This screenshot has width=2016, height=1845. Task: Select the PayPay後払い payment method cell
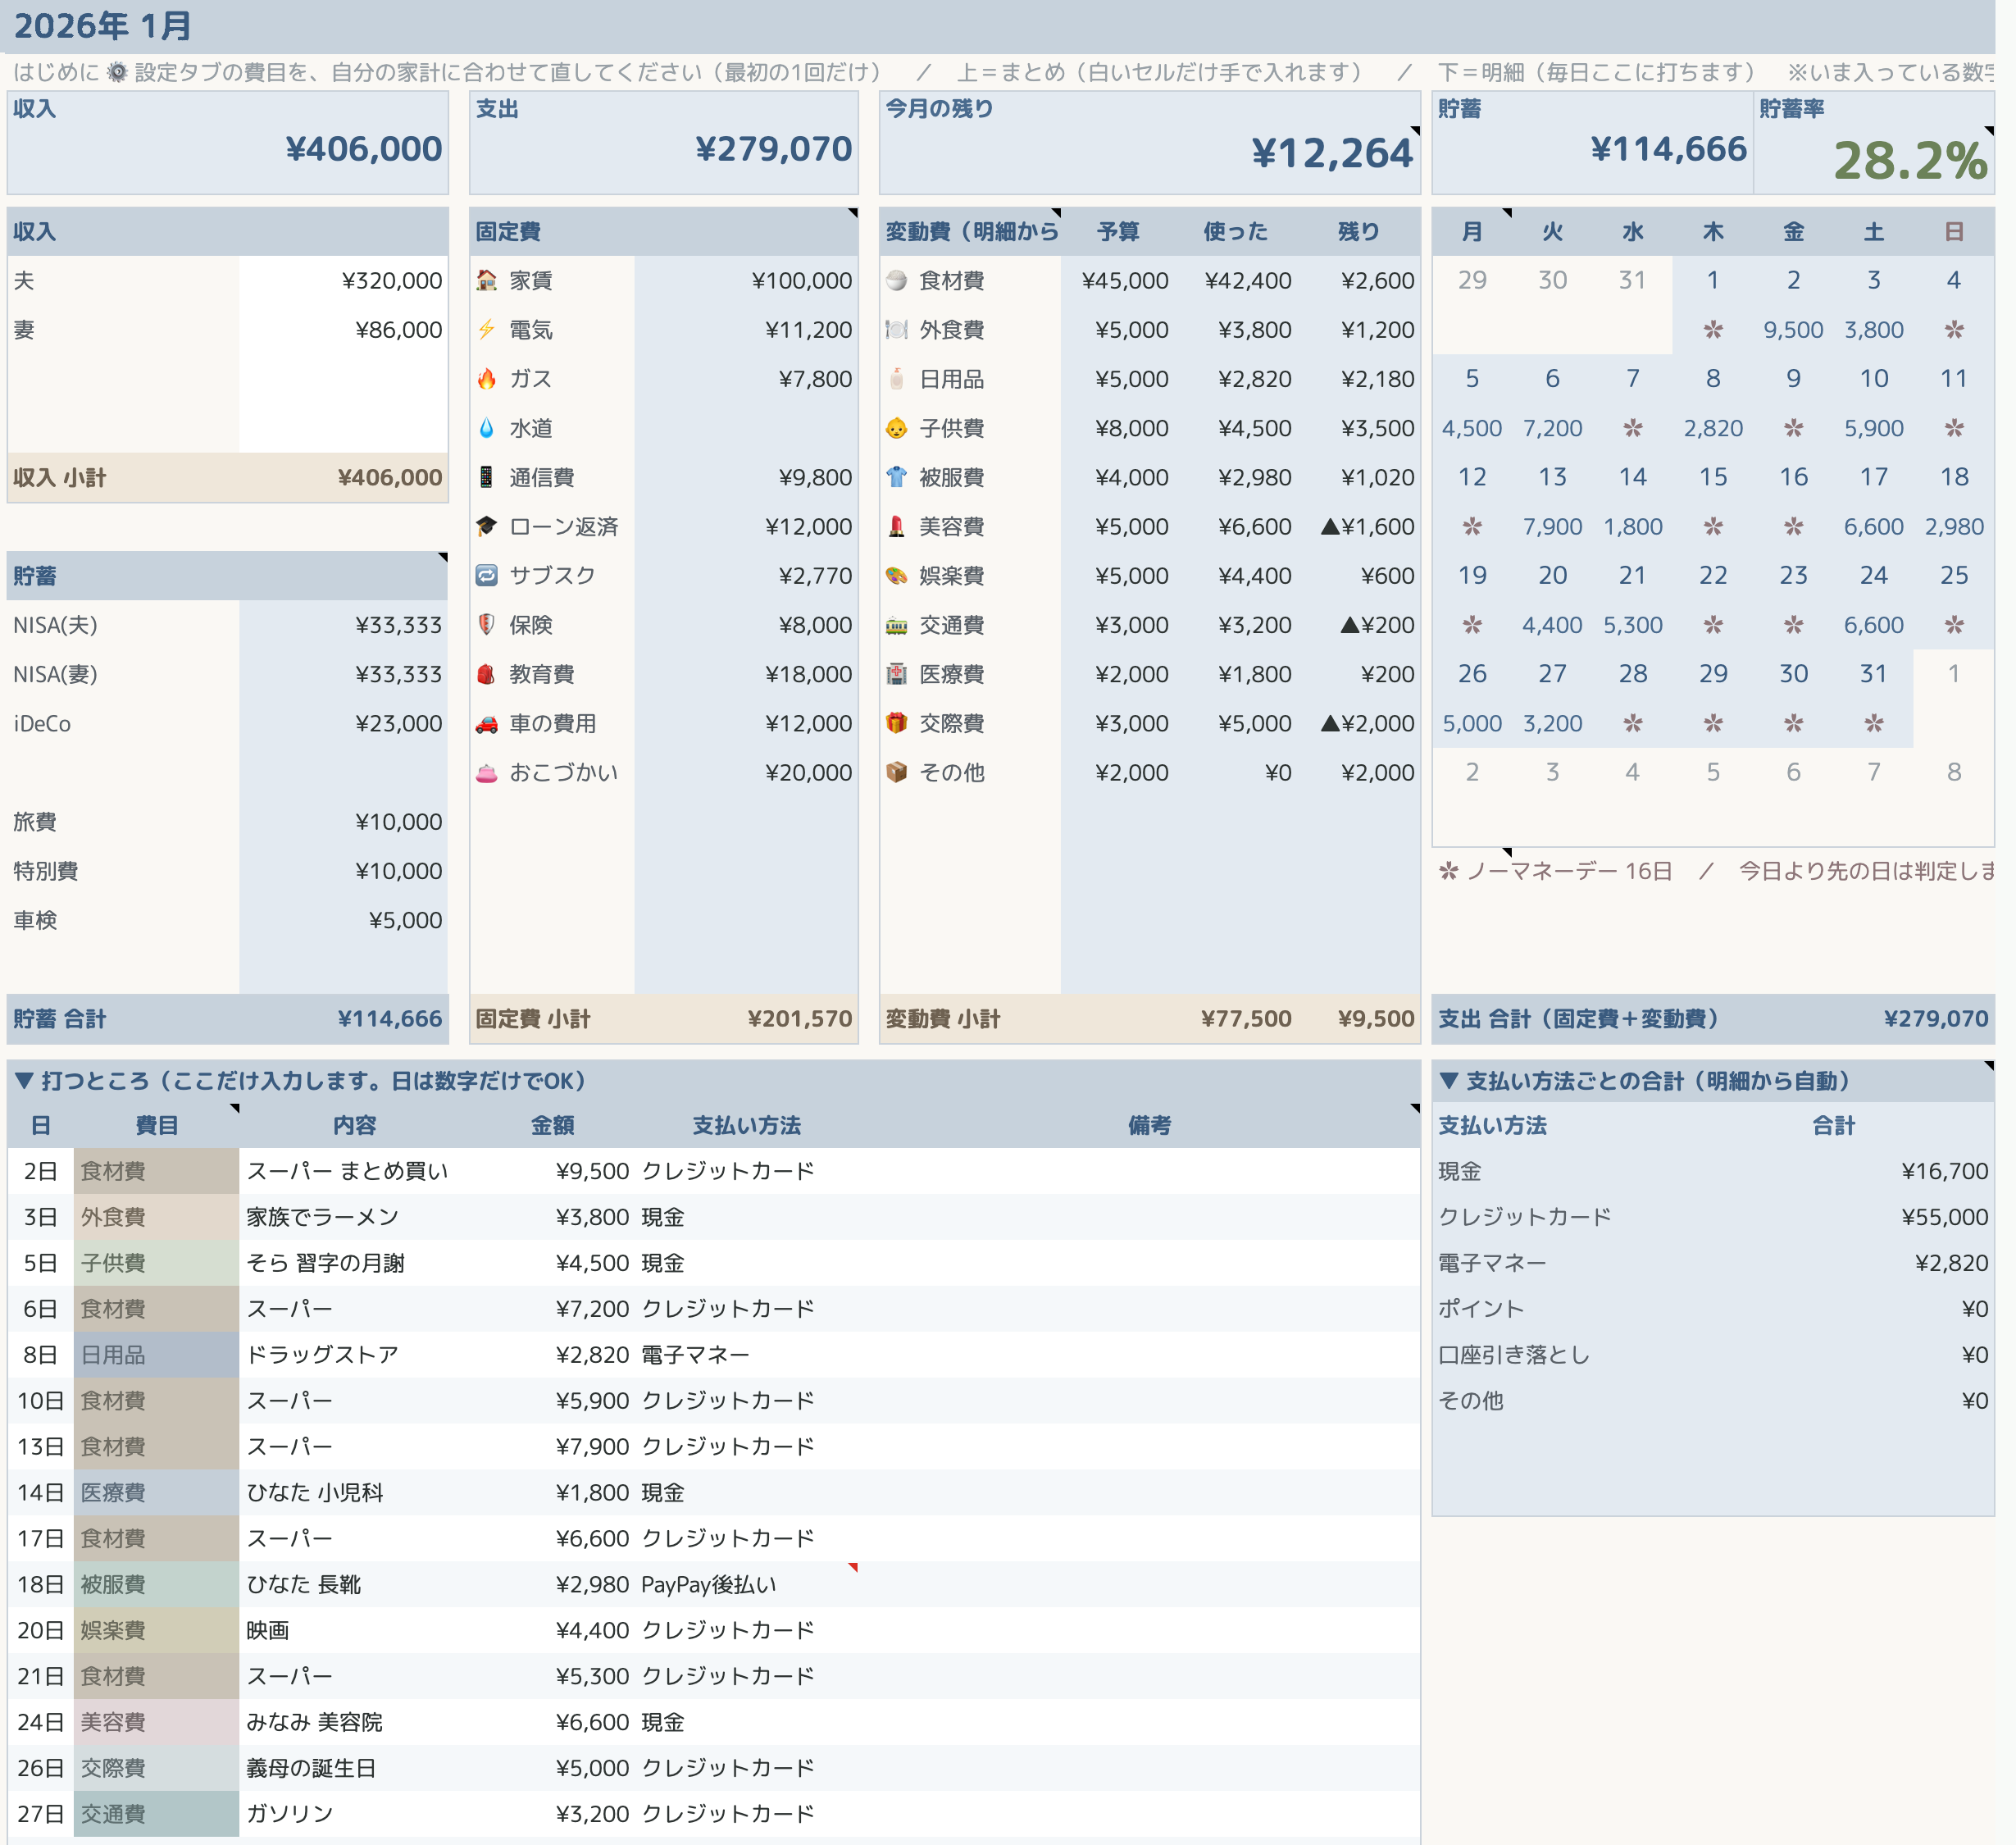click(x=747, y=1584)
